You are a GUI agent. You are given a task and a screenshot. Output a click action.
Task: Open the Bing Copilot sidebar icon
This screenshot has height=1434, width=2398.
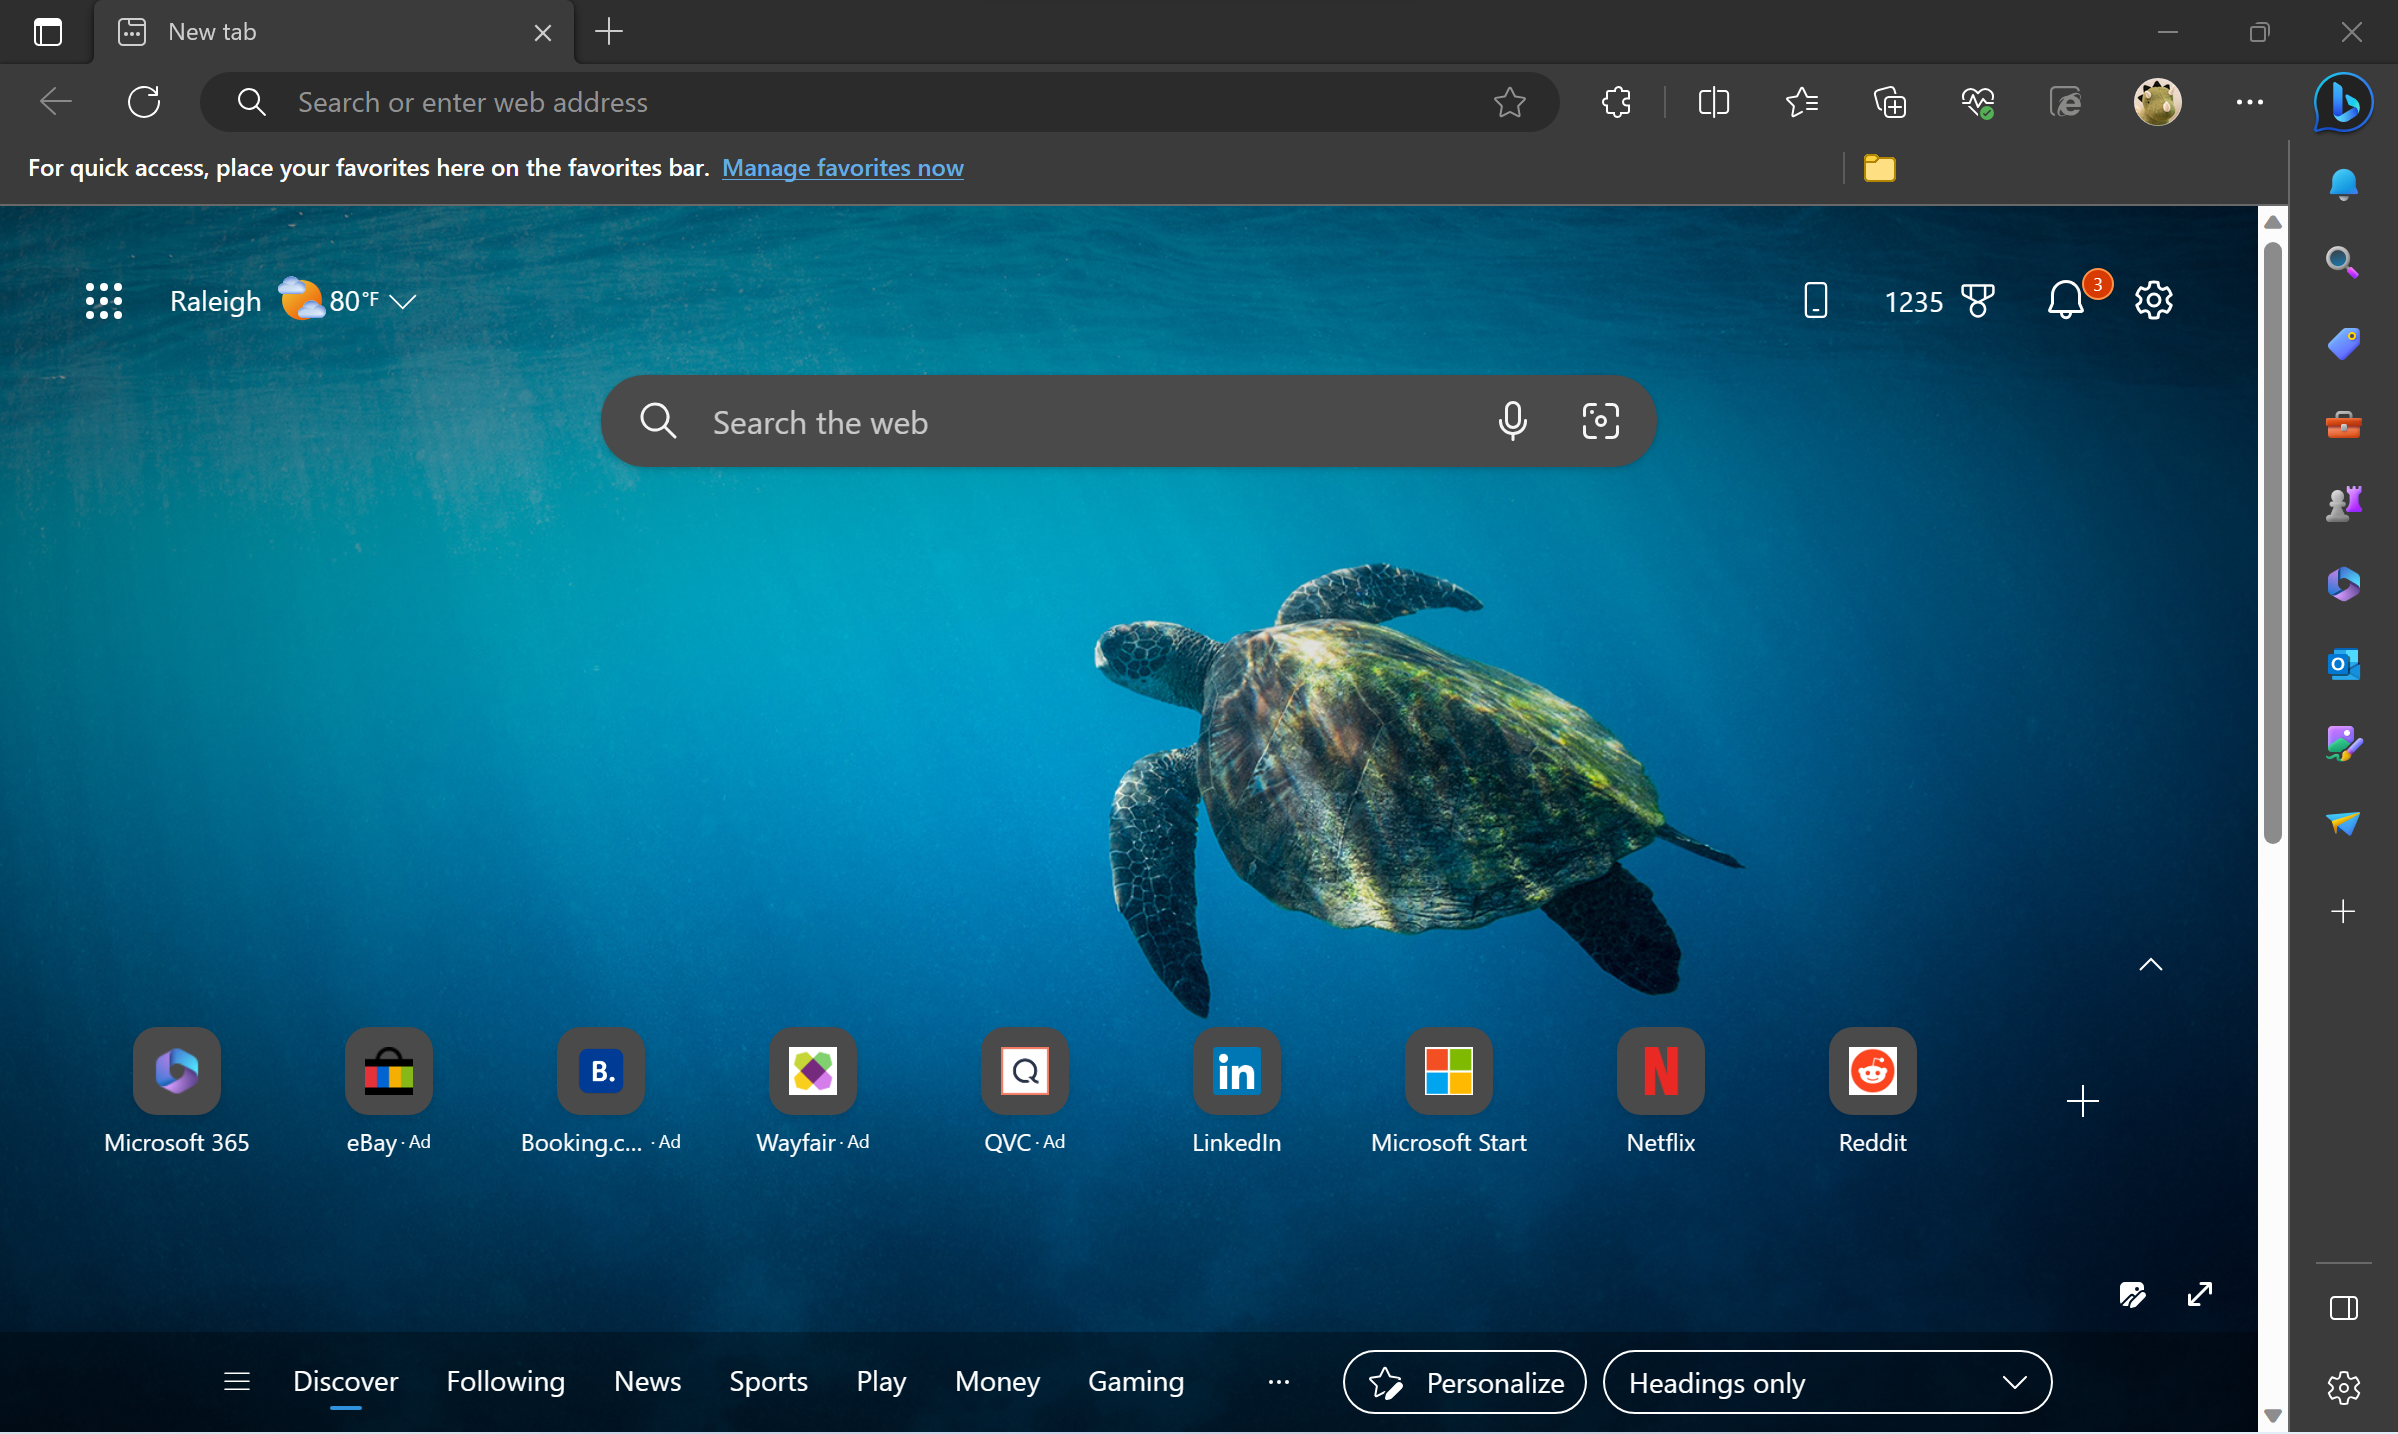click(x=2343, y=102)
